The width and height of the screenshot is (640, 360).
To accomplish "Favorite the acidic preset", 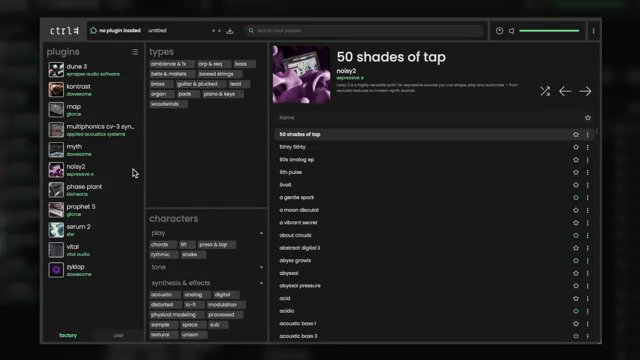I will click(x=576, y=311).
